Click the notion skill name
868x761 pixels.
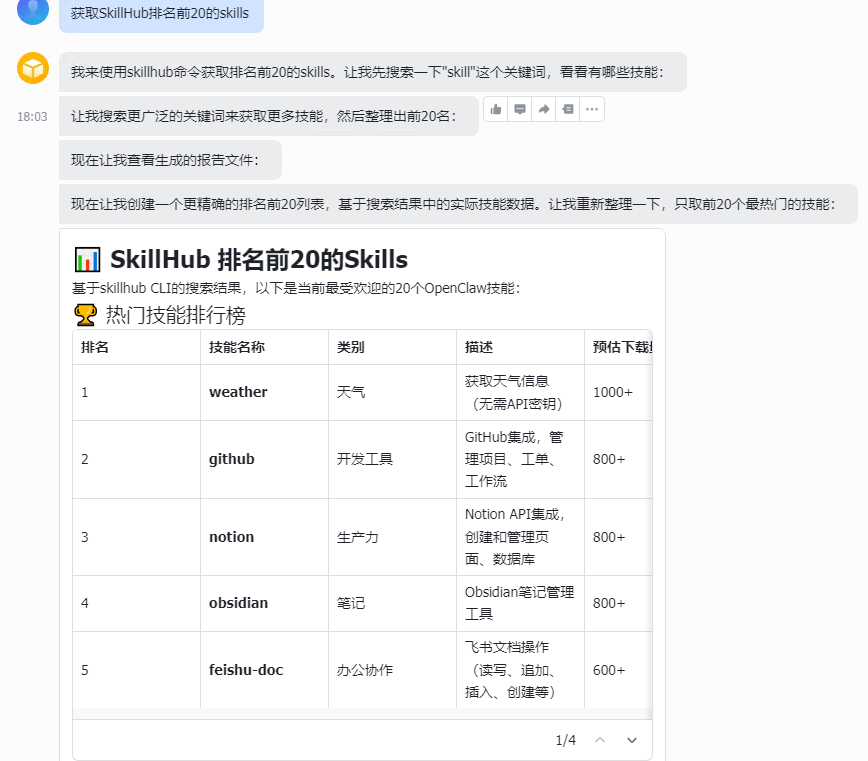click(231, 537)
